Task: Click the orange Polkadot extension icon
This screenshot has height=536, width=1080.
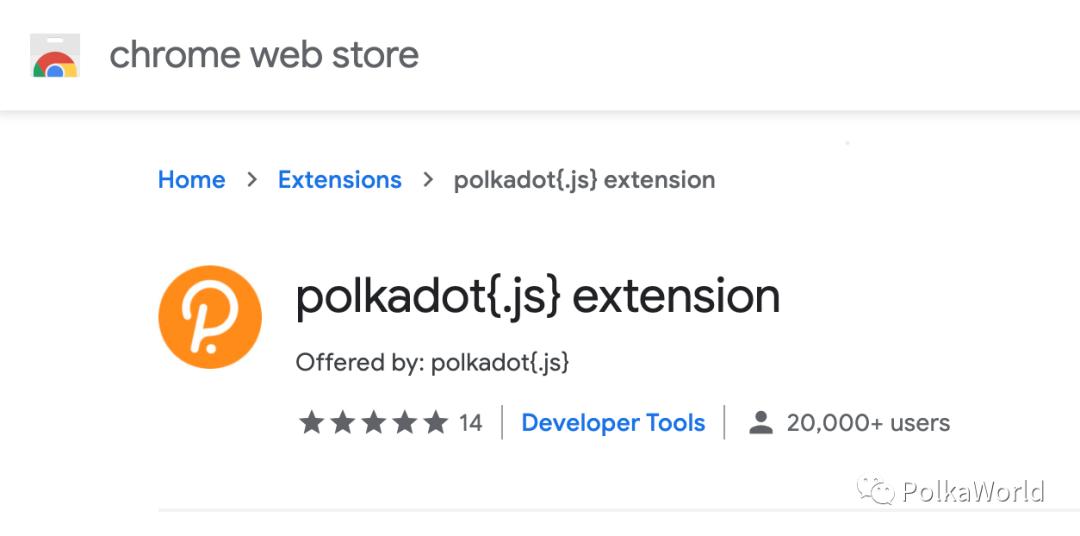Action: 210,317
